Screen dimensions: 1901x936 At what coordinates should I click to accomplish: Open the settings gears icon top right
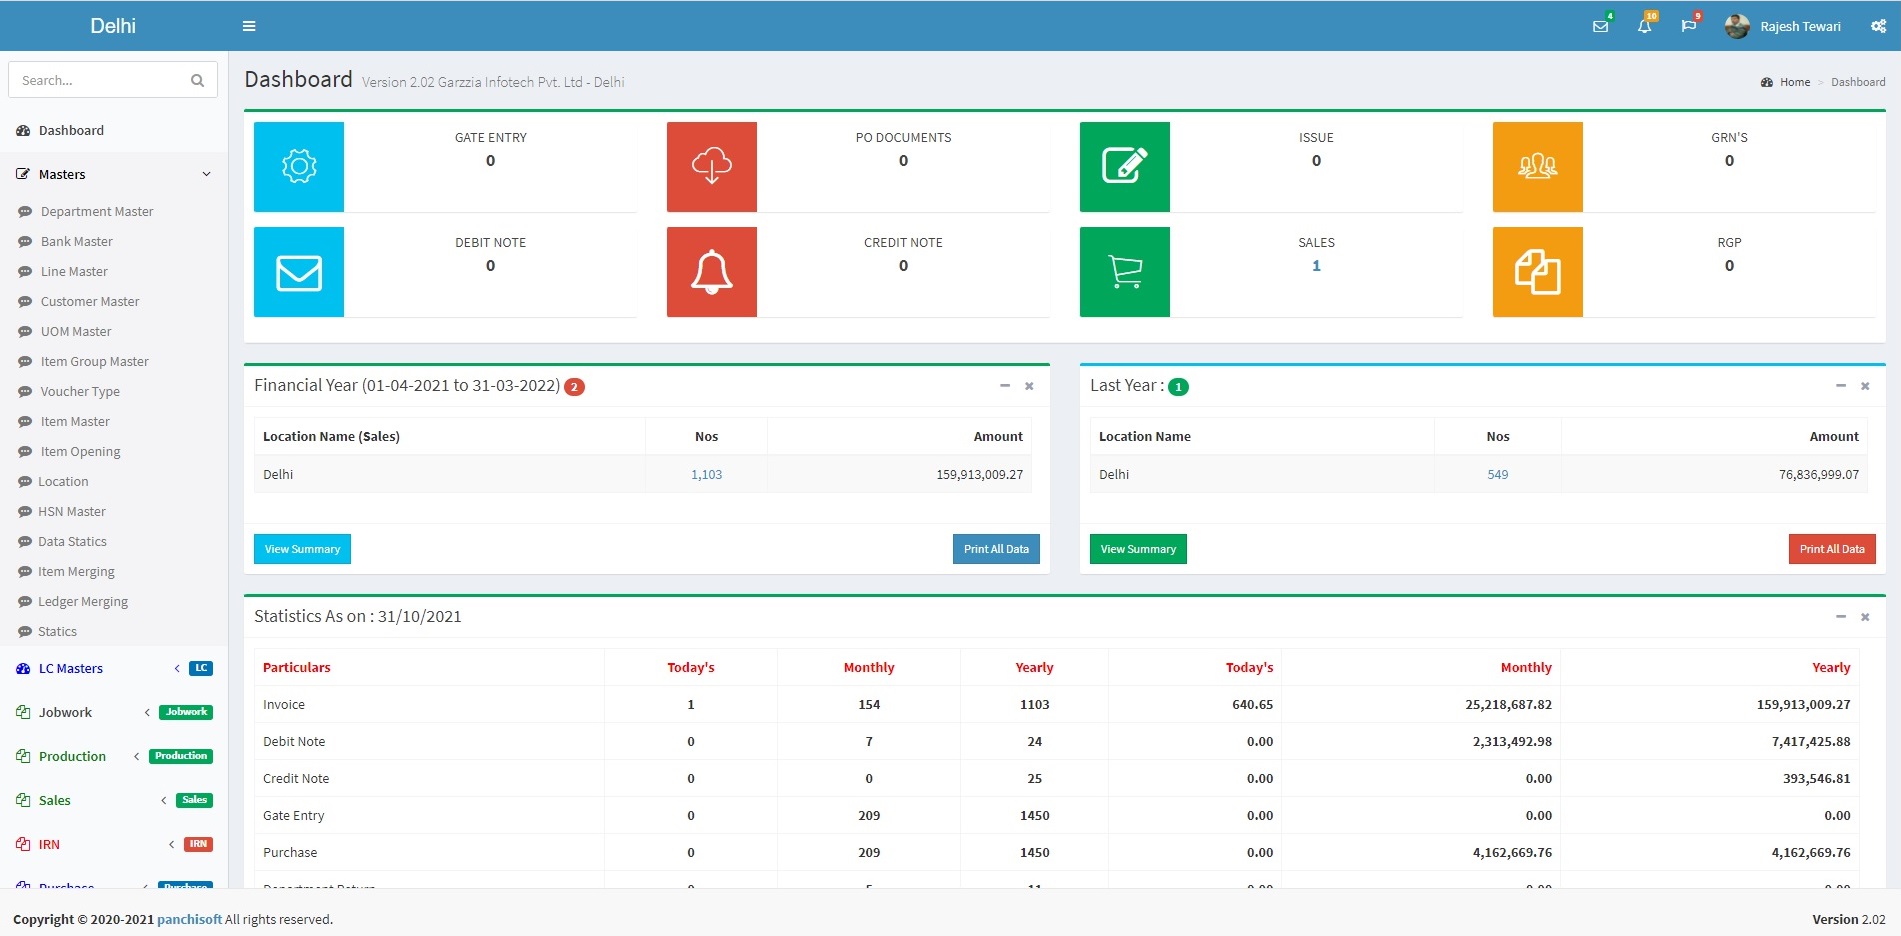coord(1878,26)
